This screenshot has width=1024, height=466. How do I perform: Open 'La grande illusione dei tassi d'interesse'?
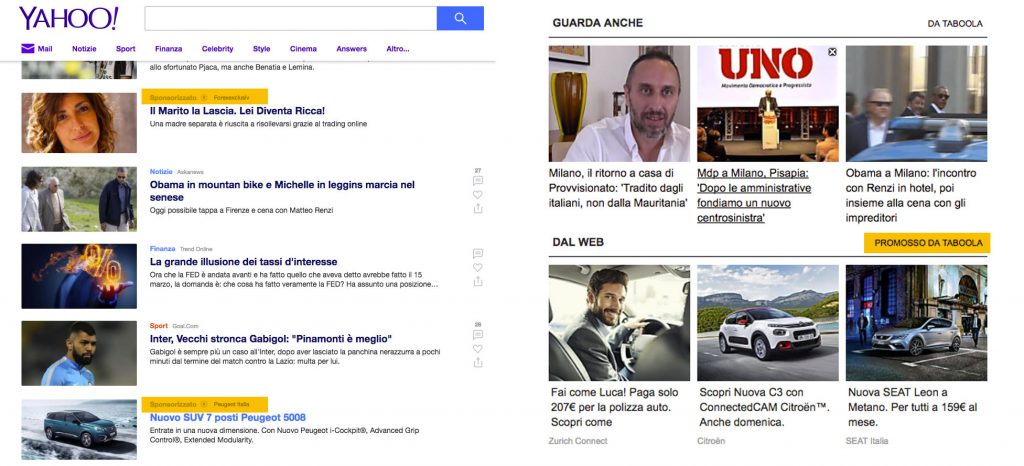244,262
